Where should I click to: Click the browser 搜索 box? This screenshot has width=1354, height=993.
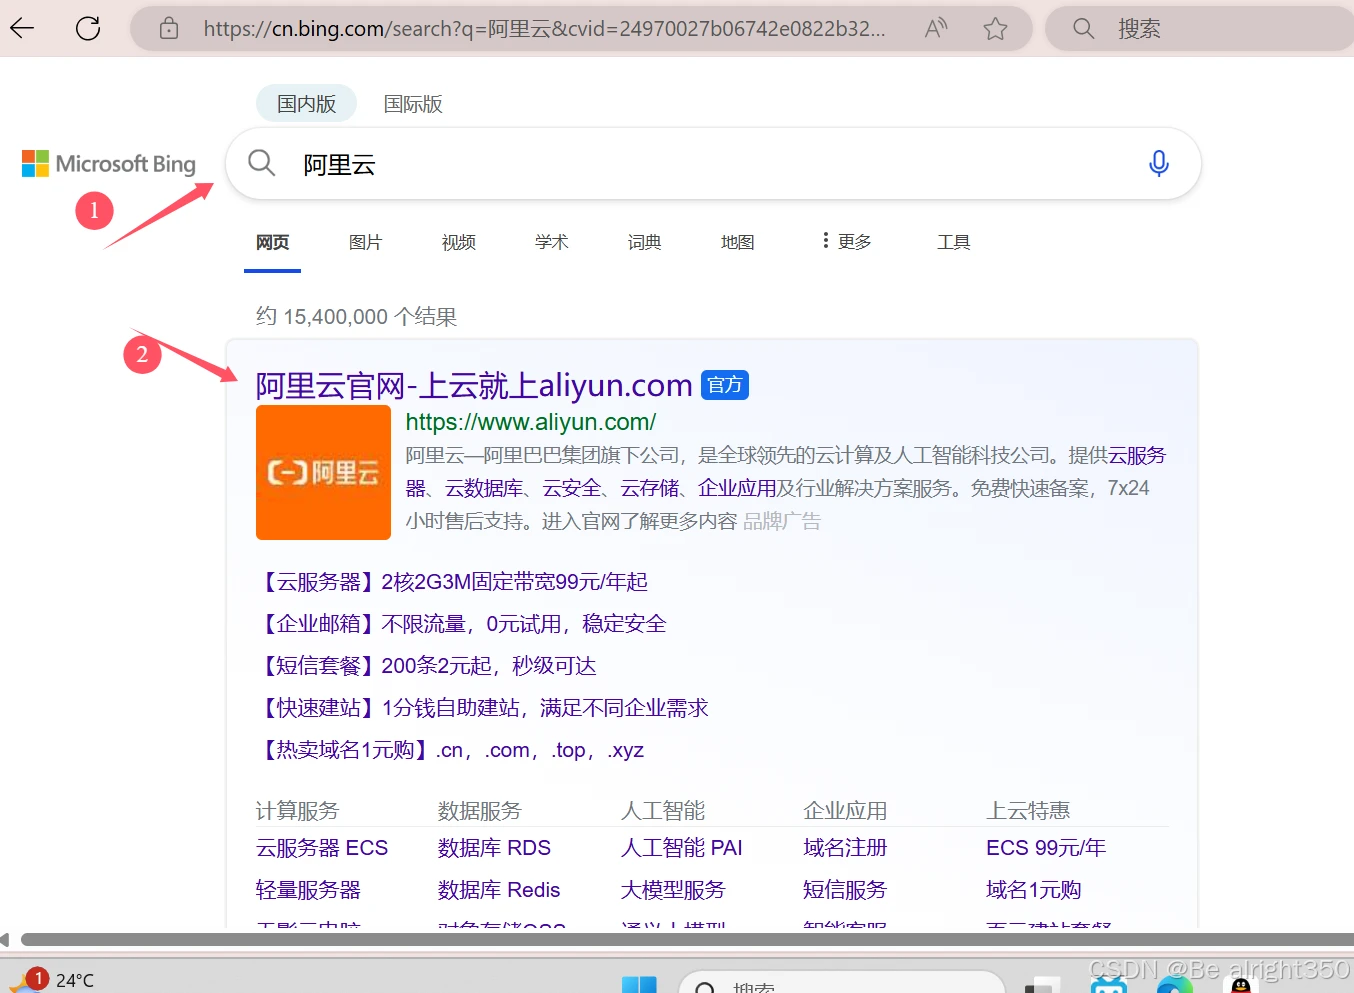[x=1200, y=28]
